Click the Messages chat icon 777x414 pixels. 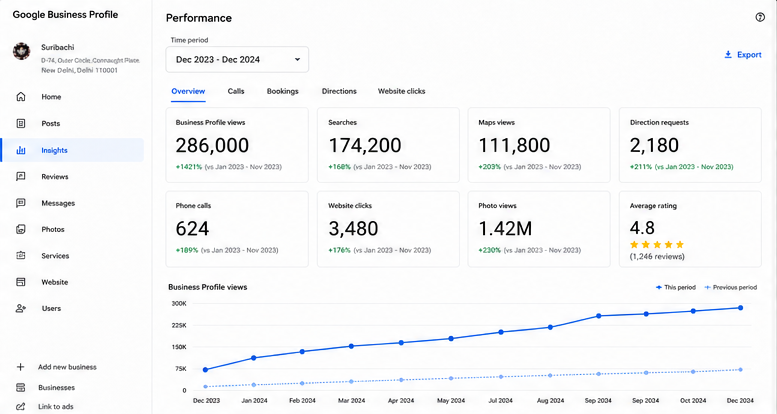pyautogui.click(x=21, y=203)
